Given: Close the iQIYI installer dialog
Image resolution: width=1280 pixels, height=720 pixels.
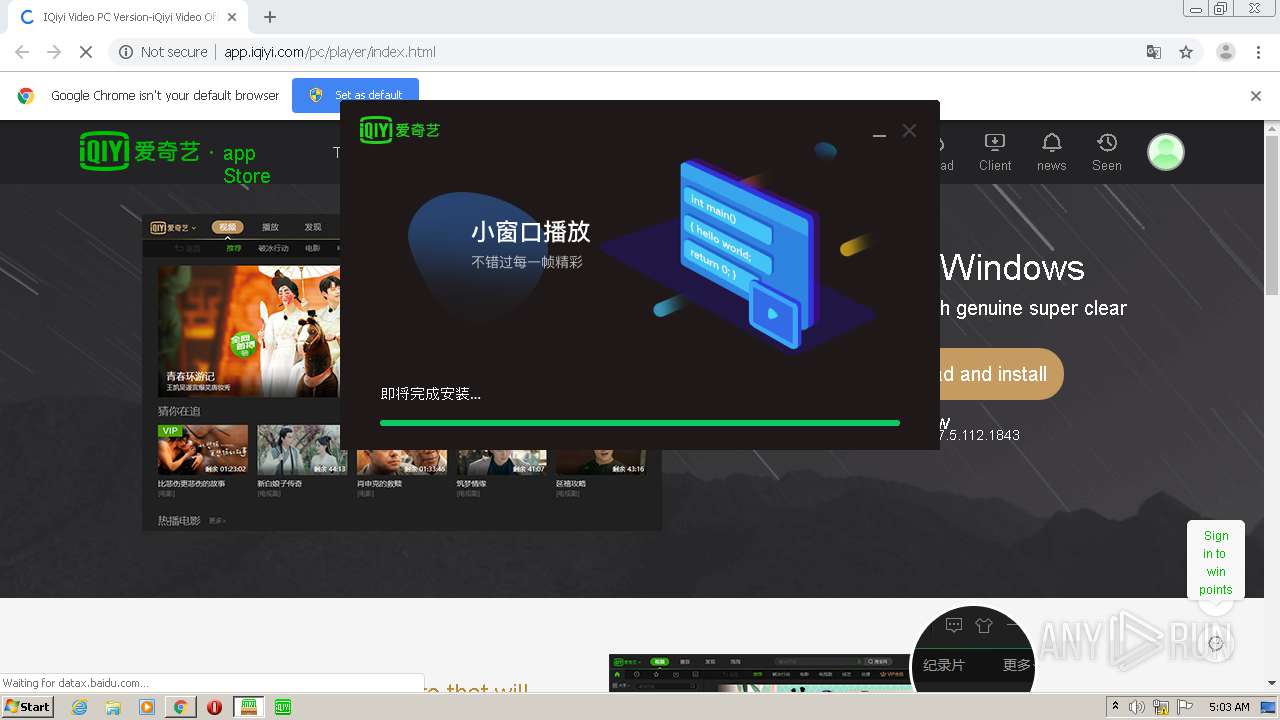Looking at the screenshot, I should point(909,130).
